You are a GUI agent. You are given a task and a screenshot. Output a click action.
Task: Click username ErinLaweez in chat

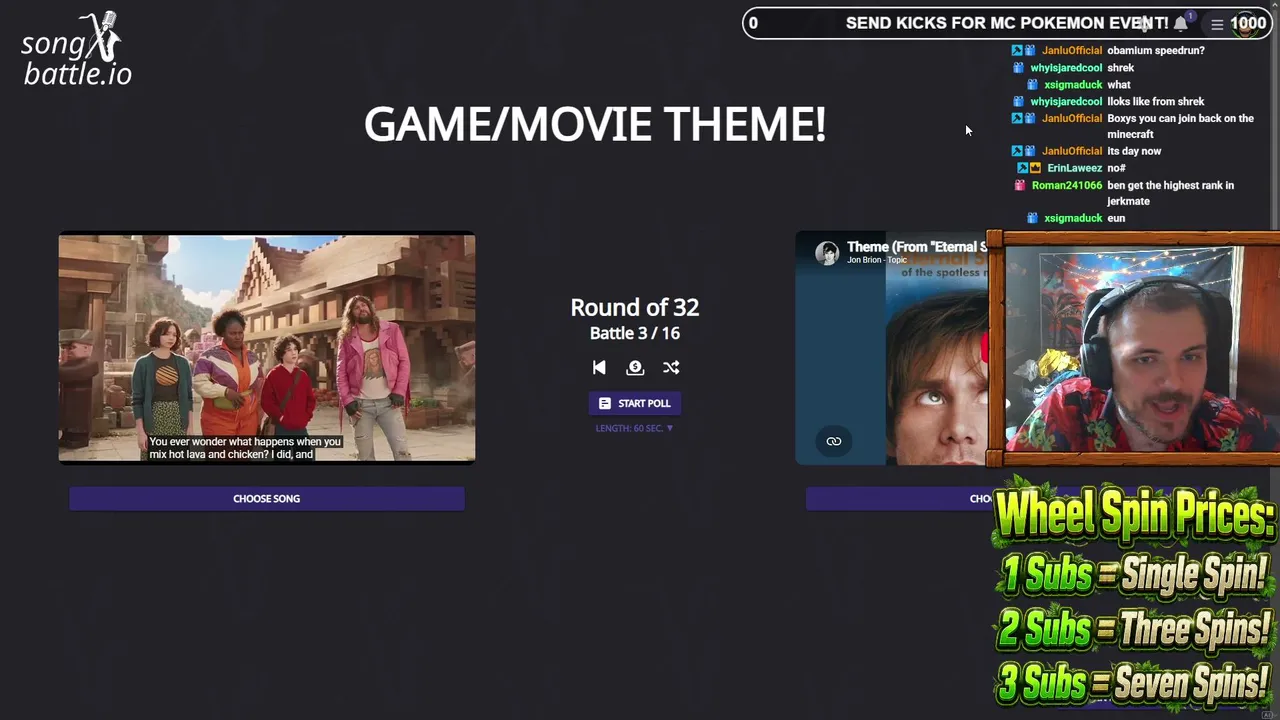[1074, 168]
